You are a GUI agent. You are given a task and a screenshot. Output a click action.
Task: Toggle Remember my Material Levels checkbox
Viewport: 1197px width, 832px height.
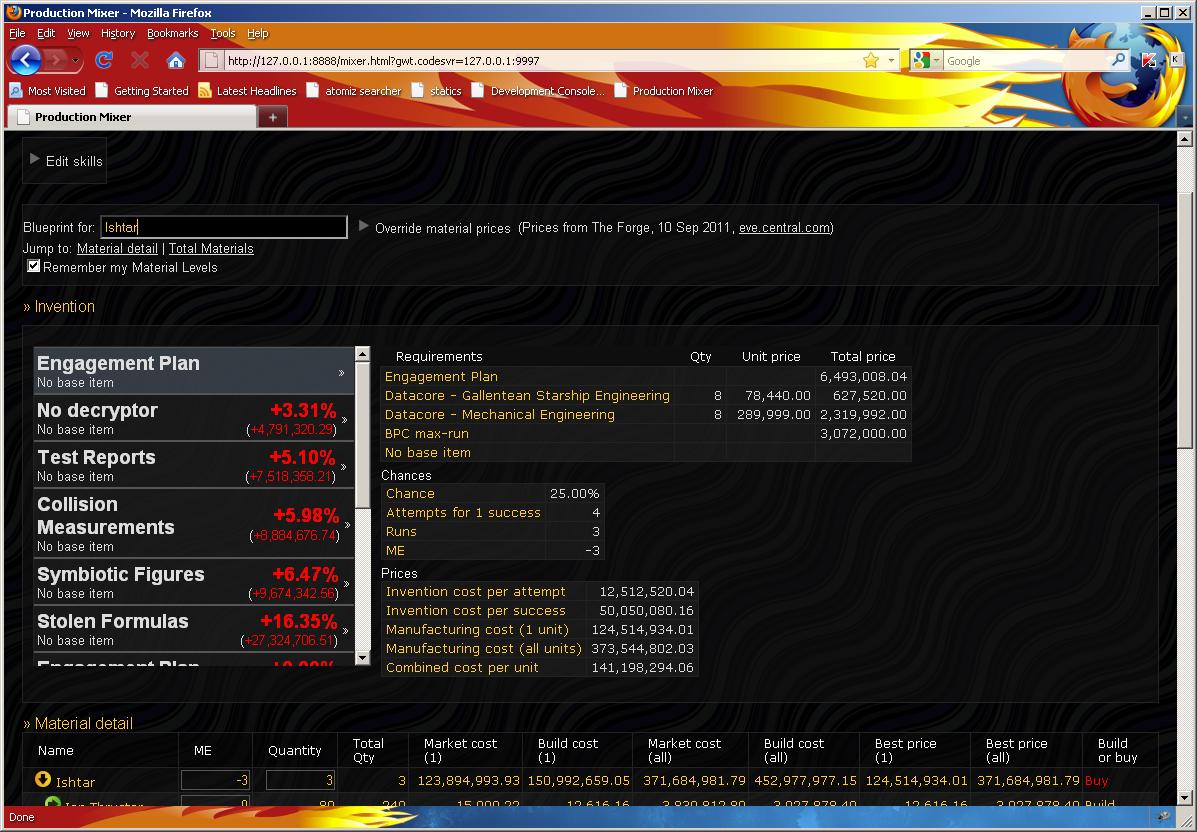point(34,266)
